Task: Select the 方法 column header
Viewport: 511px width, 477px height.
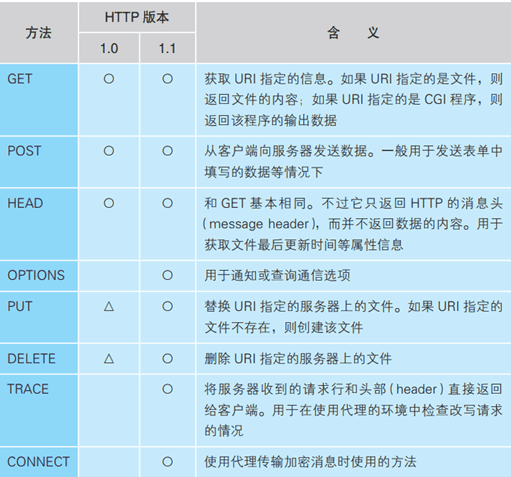Action: 39,32
